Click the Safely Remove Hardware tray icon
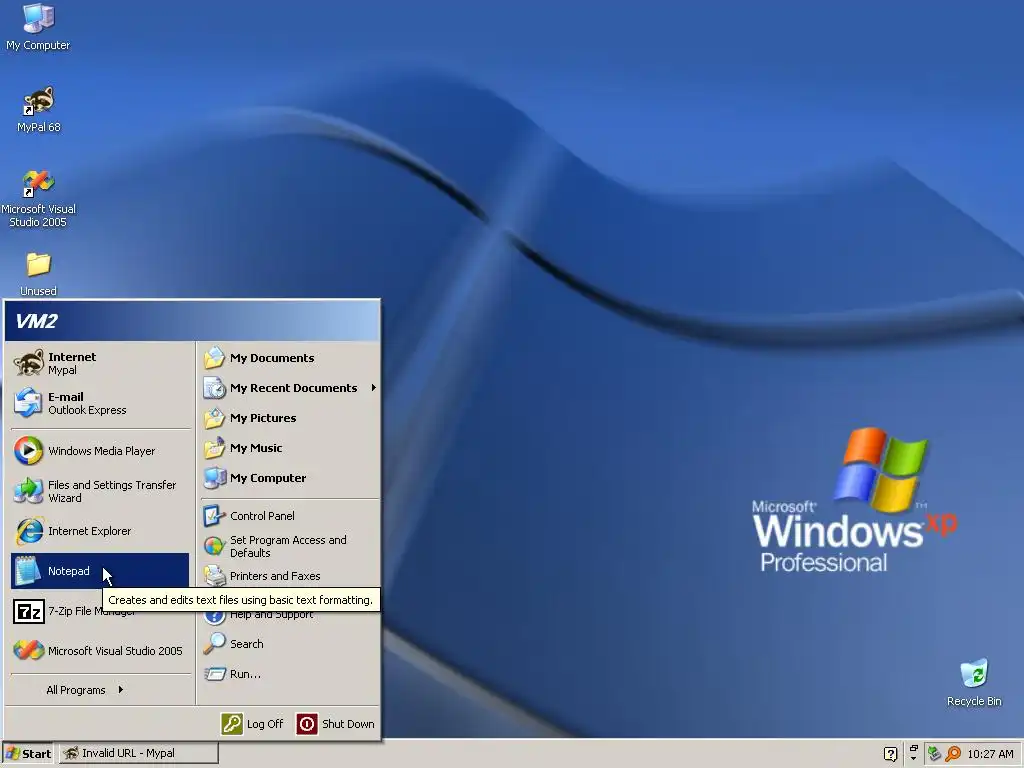Viewport: 1024px width, 768px height. point(934,754)
